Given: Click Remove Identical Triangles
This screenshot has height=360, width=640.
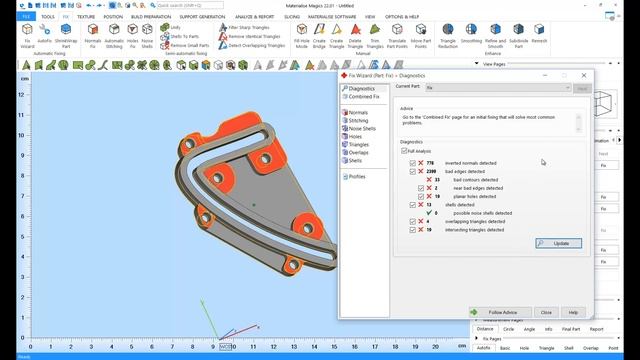Looking at the screenshot, I should click(249, 36).
